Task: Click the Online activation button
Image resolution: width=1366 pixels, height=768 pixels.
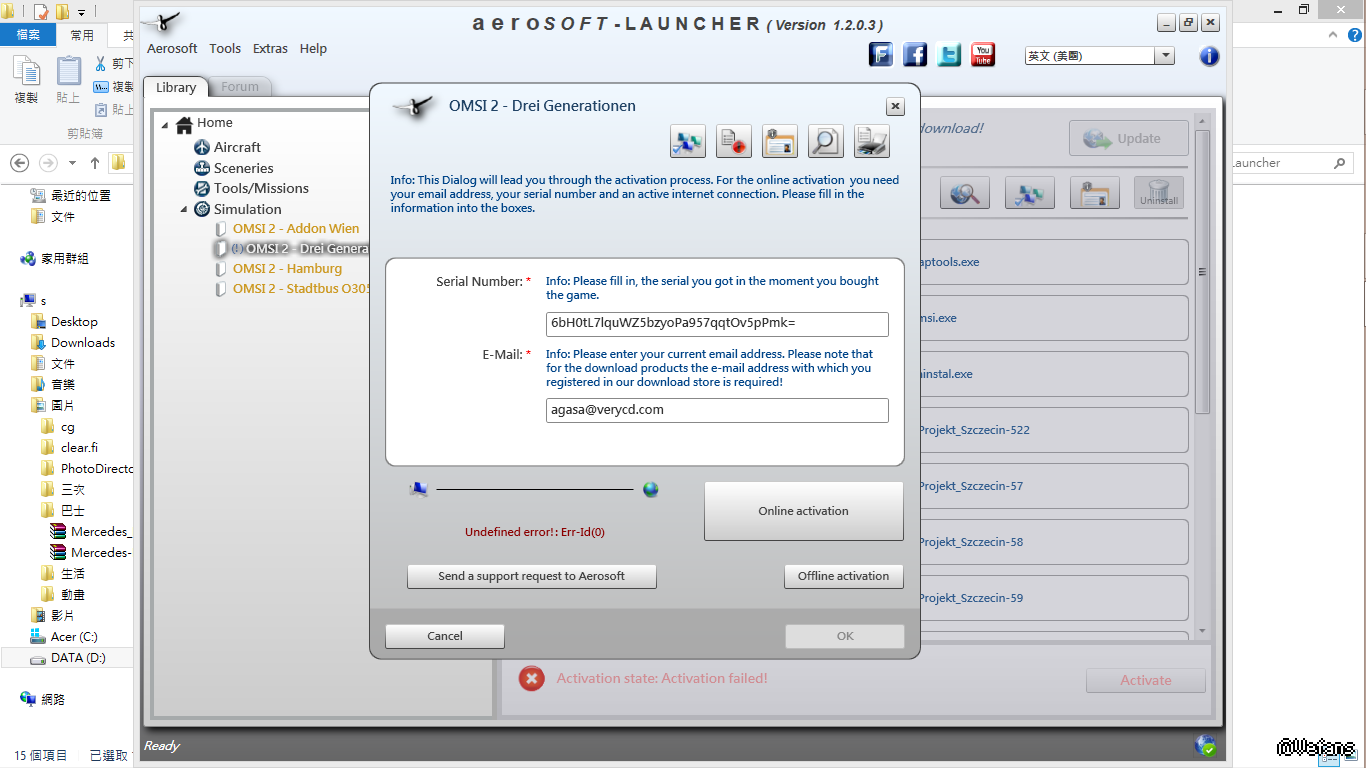Action: 804,511
